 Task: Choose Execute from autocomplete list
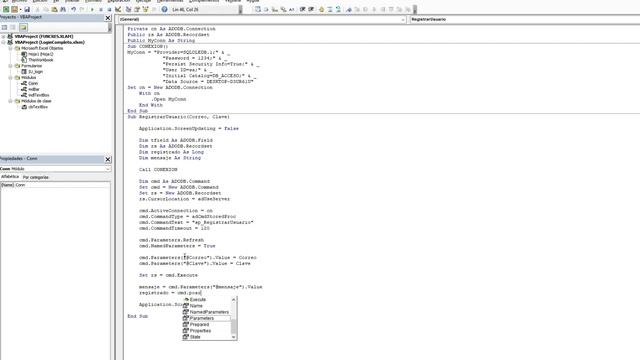[198, 300]
